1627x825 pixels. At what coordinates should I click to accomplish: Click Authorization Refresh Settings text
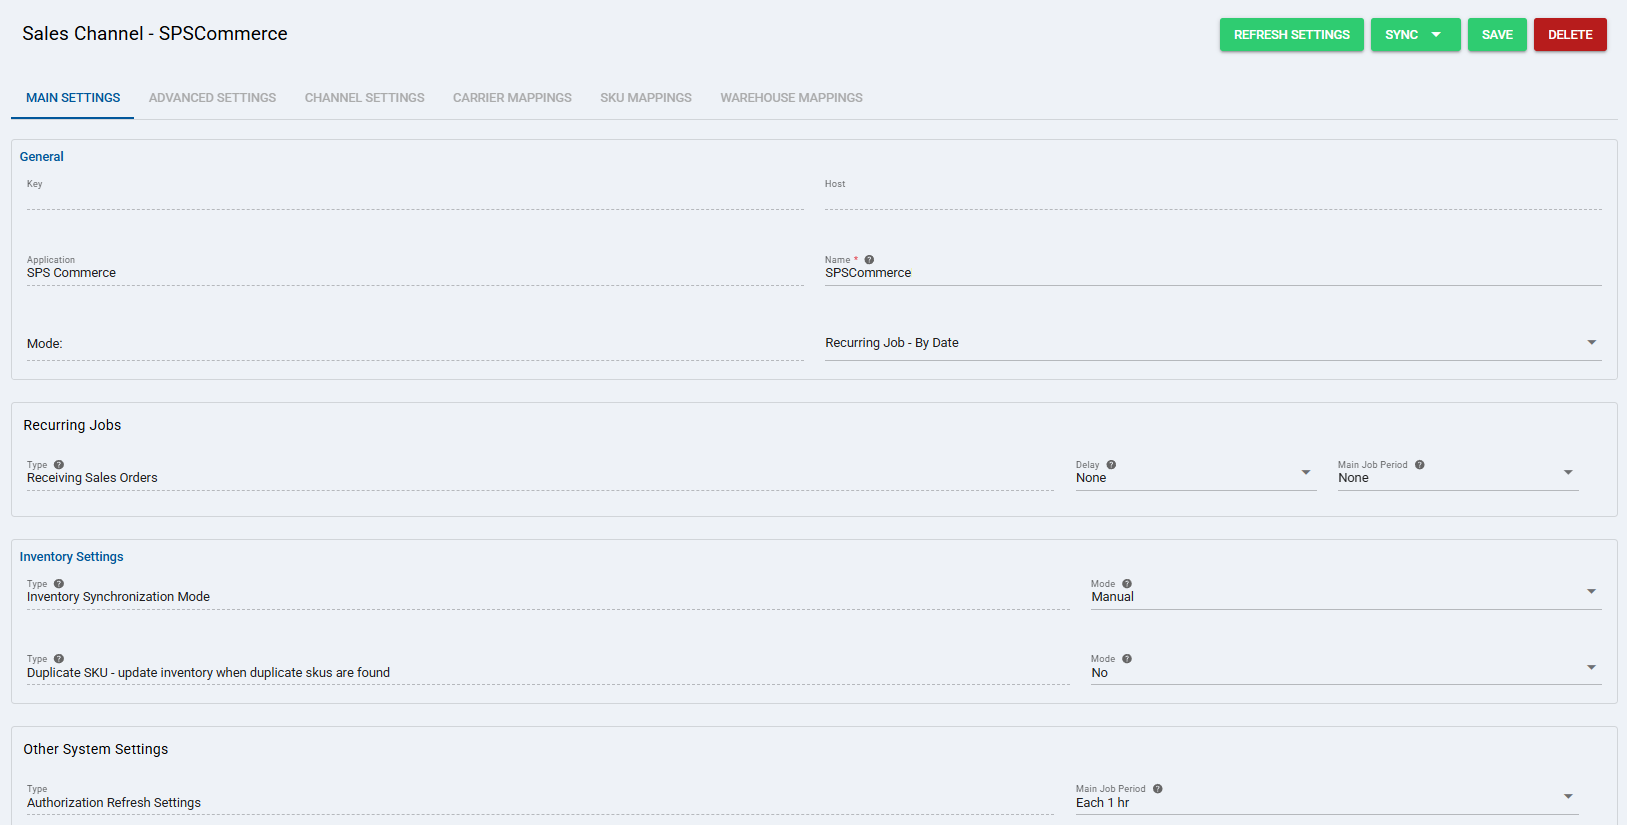click(114, 803)
